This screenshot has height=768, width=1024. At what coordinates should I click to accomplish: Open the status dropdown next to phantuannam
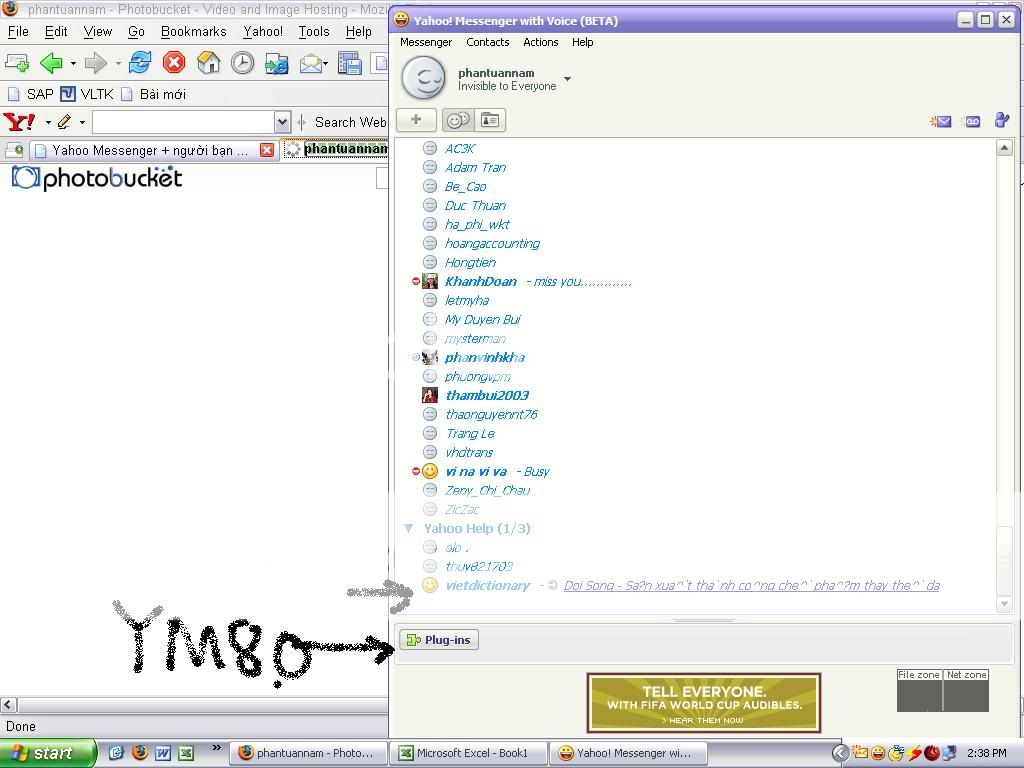click(568, 79)
